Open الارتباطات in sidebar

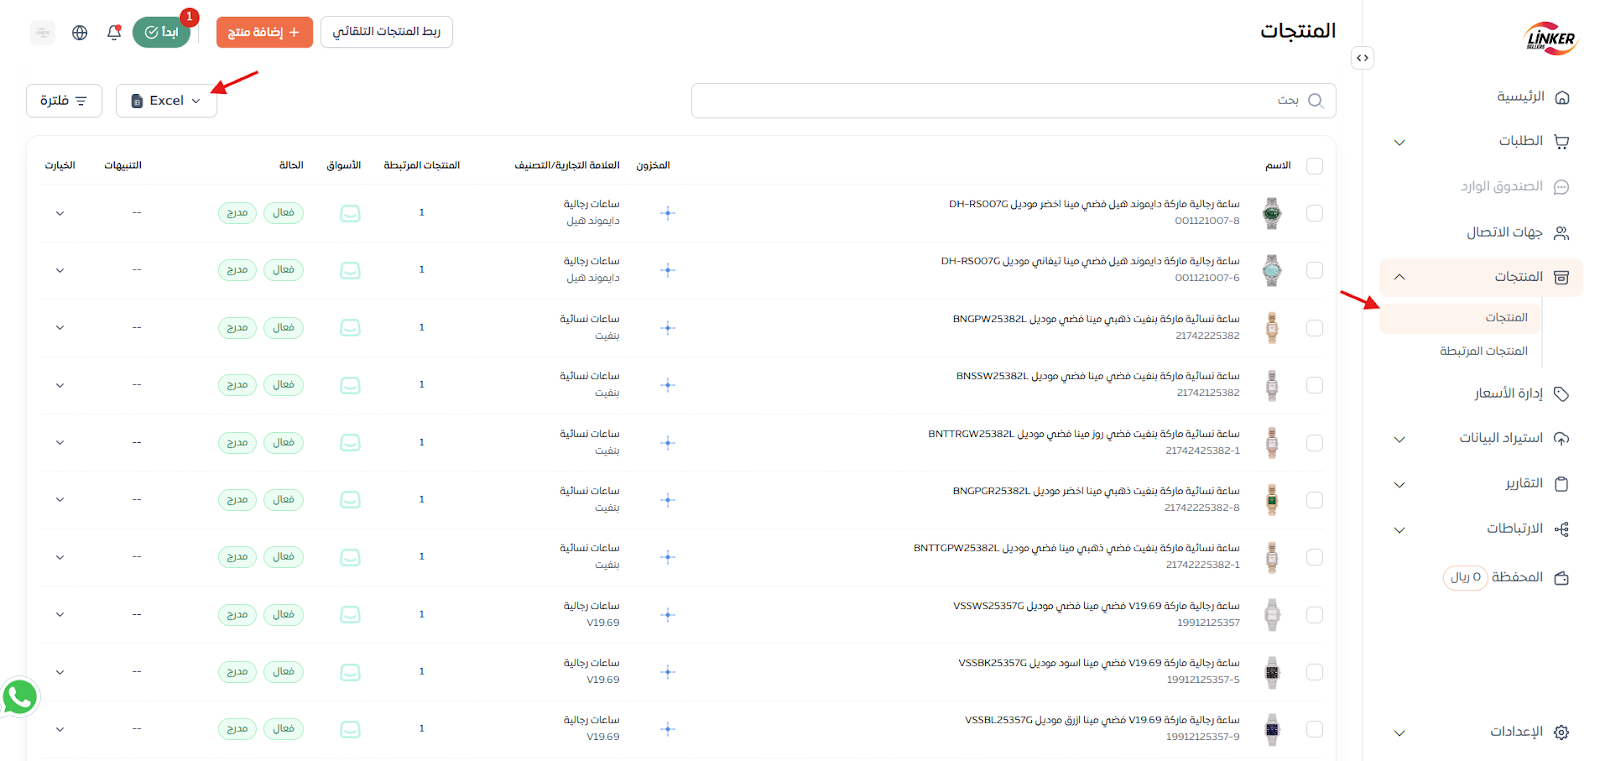coord(1527,529)
